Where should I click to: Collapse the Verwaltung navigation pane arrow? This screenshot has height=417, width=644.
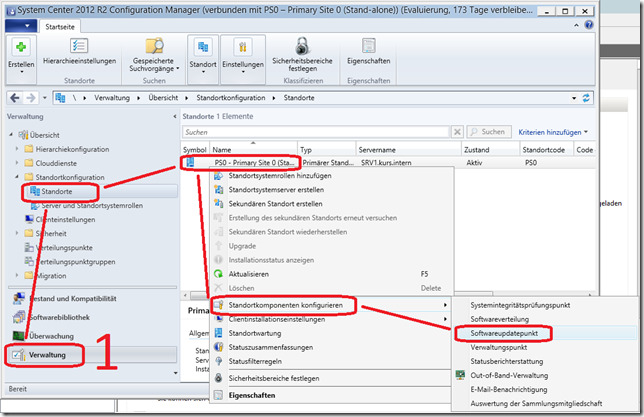[x=175, y=117]
